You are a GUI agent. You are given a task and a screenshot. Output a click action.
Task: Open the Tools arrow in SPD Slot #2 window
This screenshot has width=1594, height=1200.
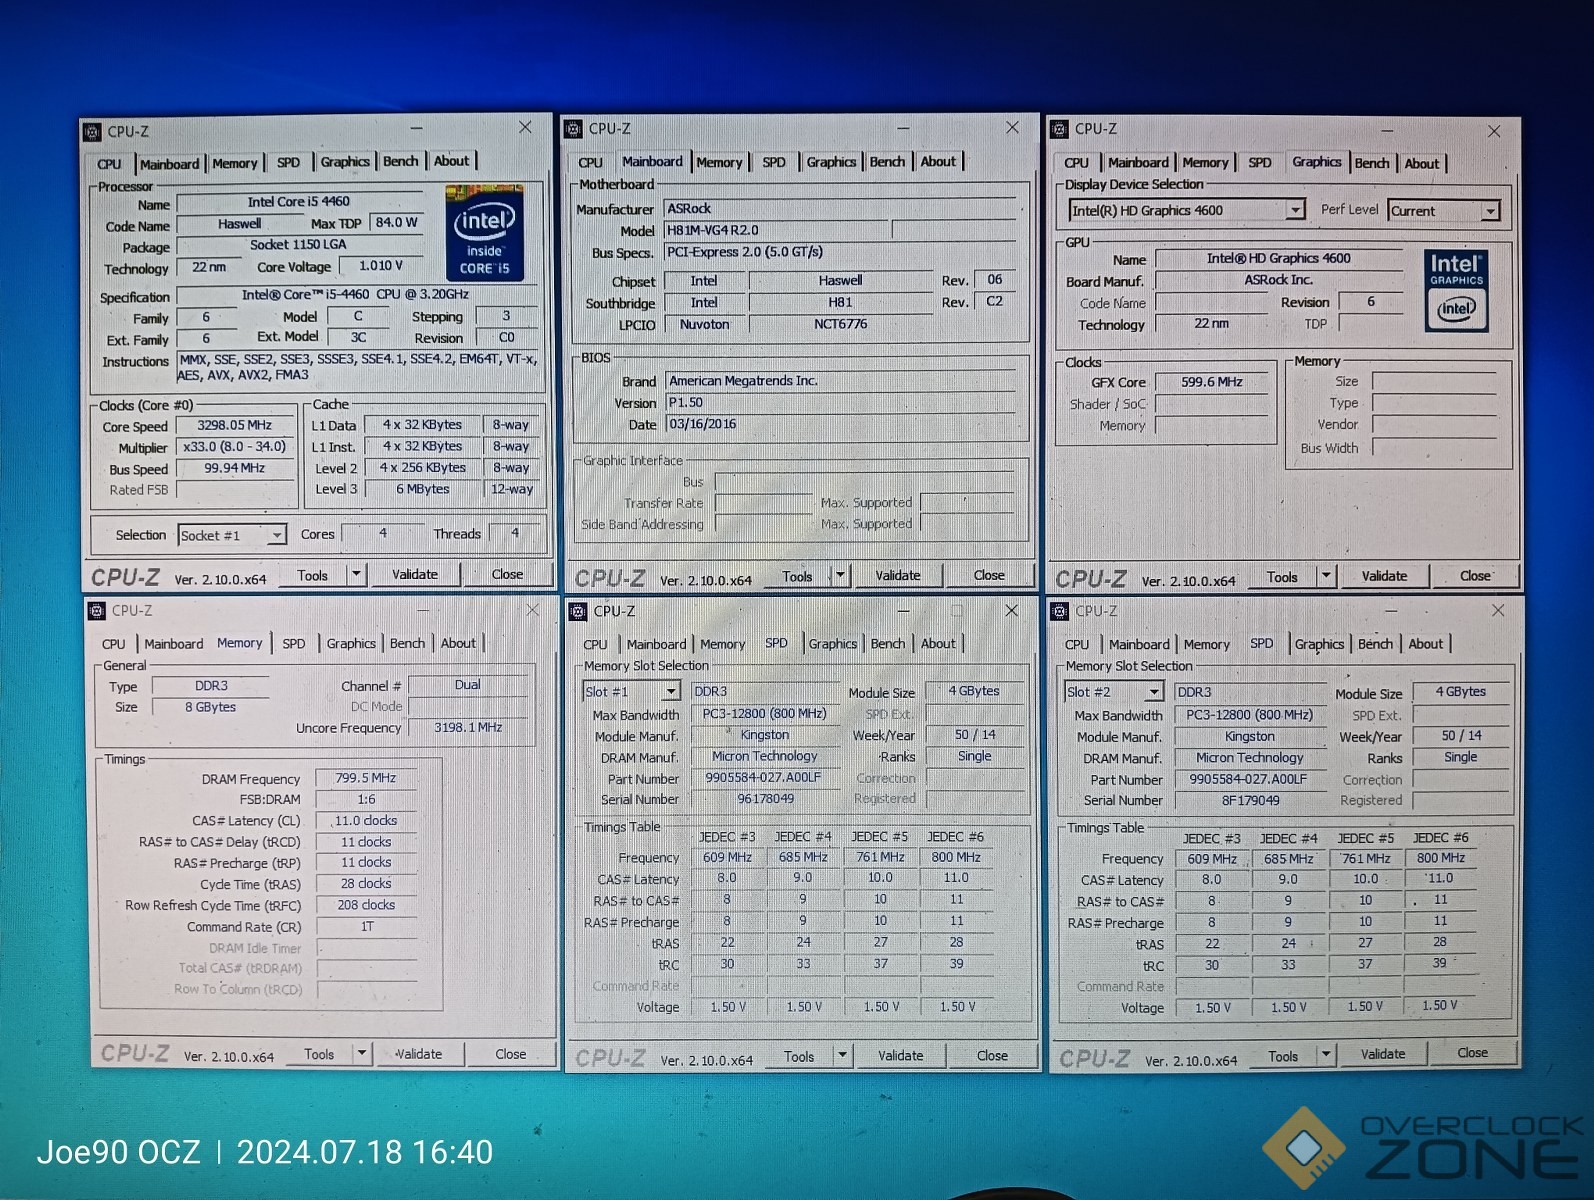click(1326, 1054)
